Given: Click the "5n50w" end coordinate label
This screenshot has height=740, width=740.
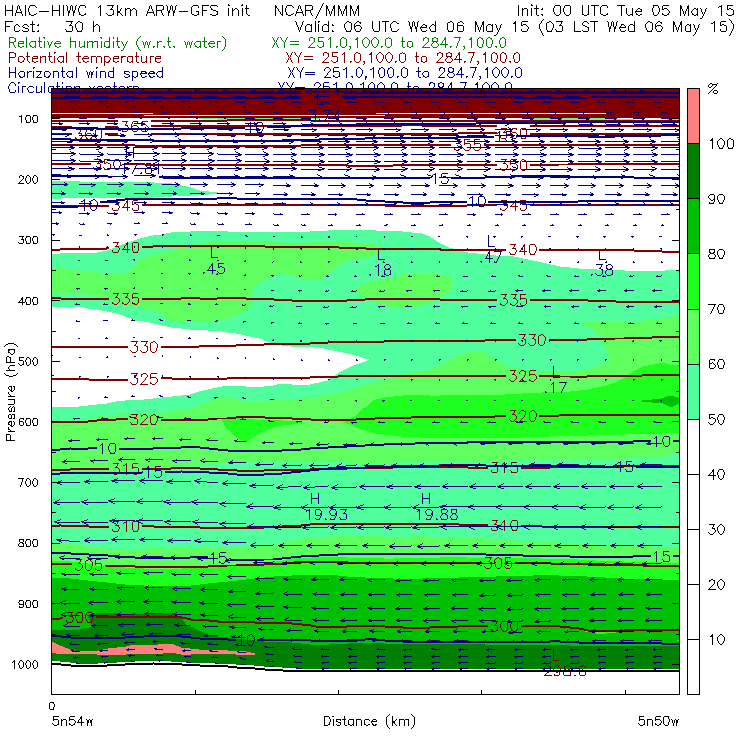Looking at the screenshot, I should (x=658, y=721).
